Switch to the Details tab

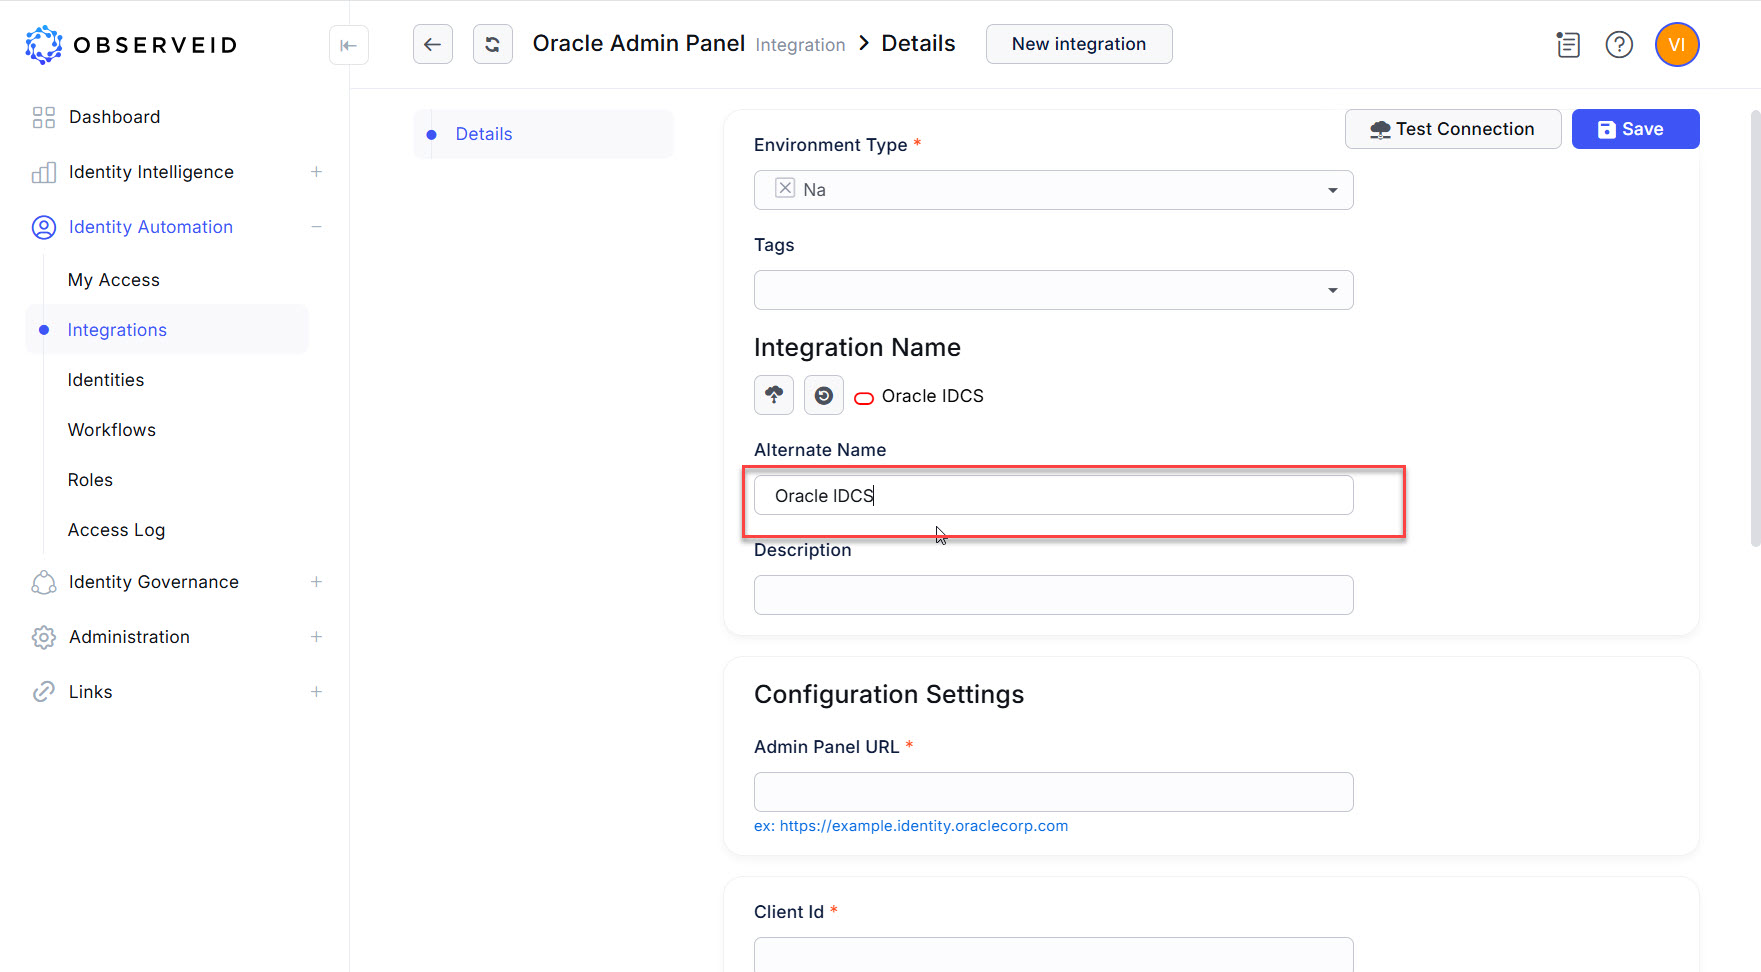[484, 133]
